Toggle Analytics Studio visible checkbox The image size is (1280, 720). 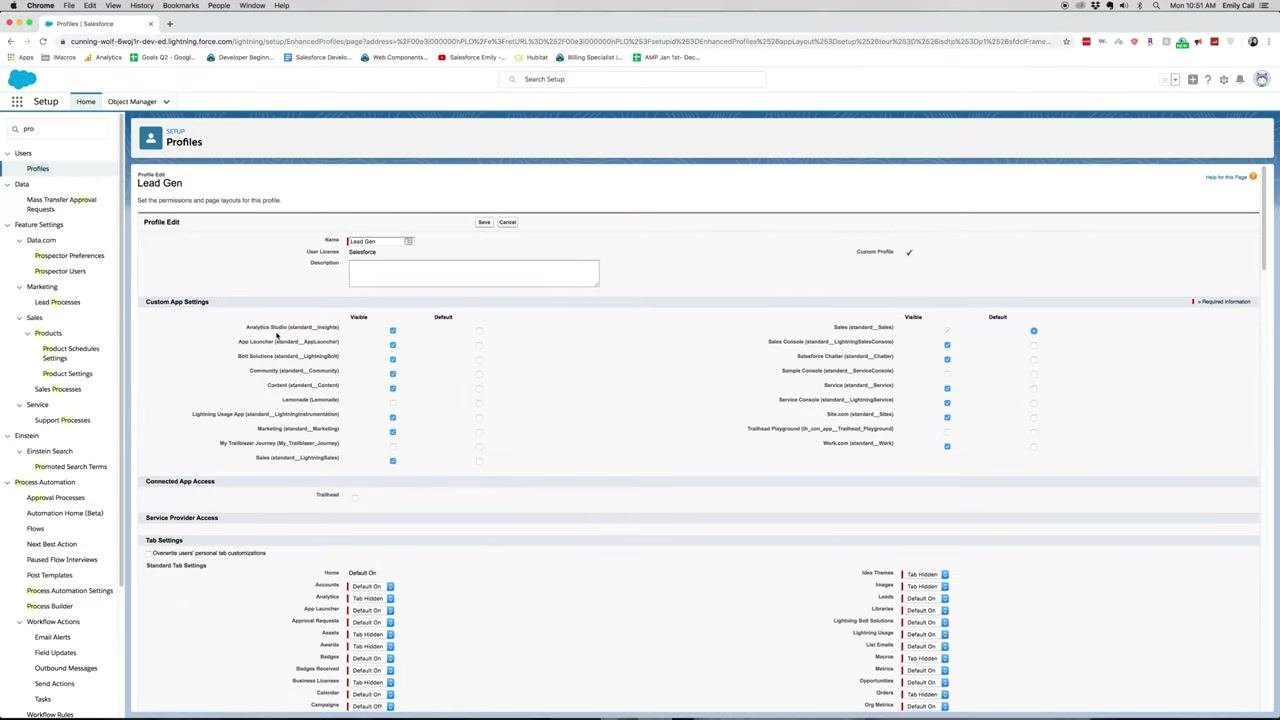[x=393, y=330]
